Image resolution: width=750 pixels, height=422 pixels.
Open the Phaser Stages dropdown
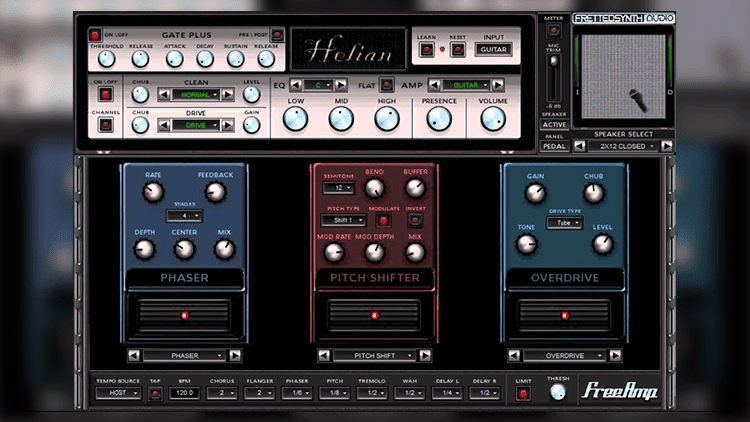[185, 216]
